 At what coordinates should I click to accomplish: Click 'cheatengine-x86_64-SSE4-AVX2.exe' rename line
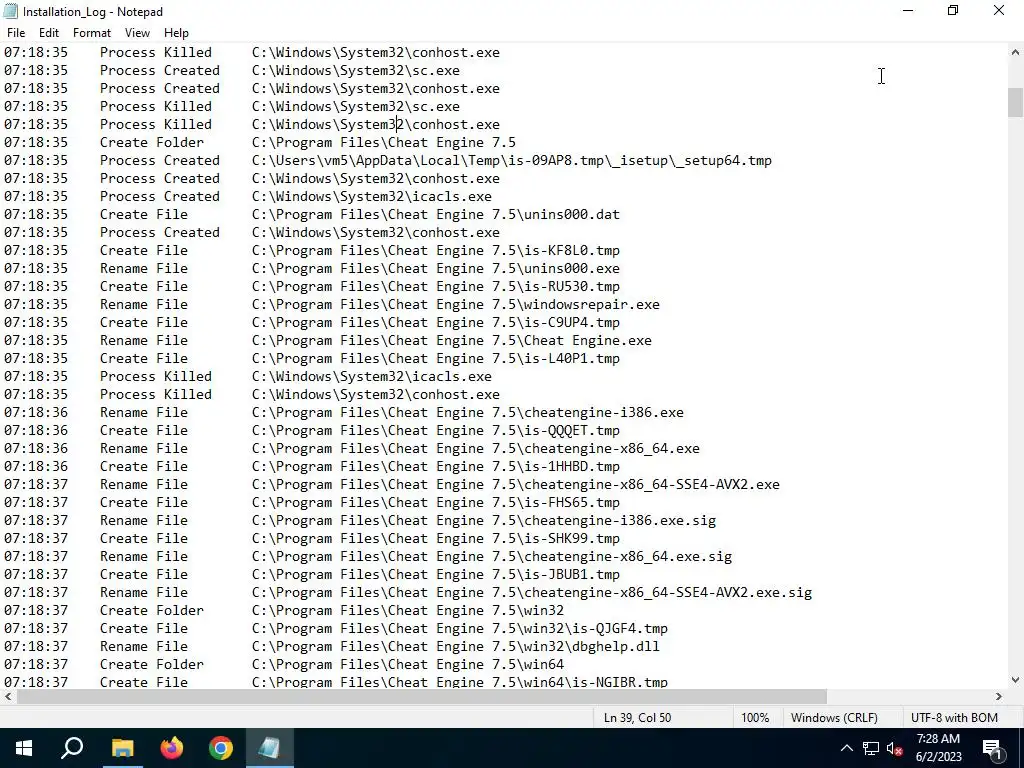pyautogui.click(x=392, y=485)
